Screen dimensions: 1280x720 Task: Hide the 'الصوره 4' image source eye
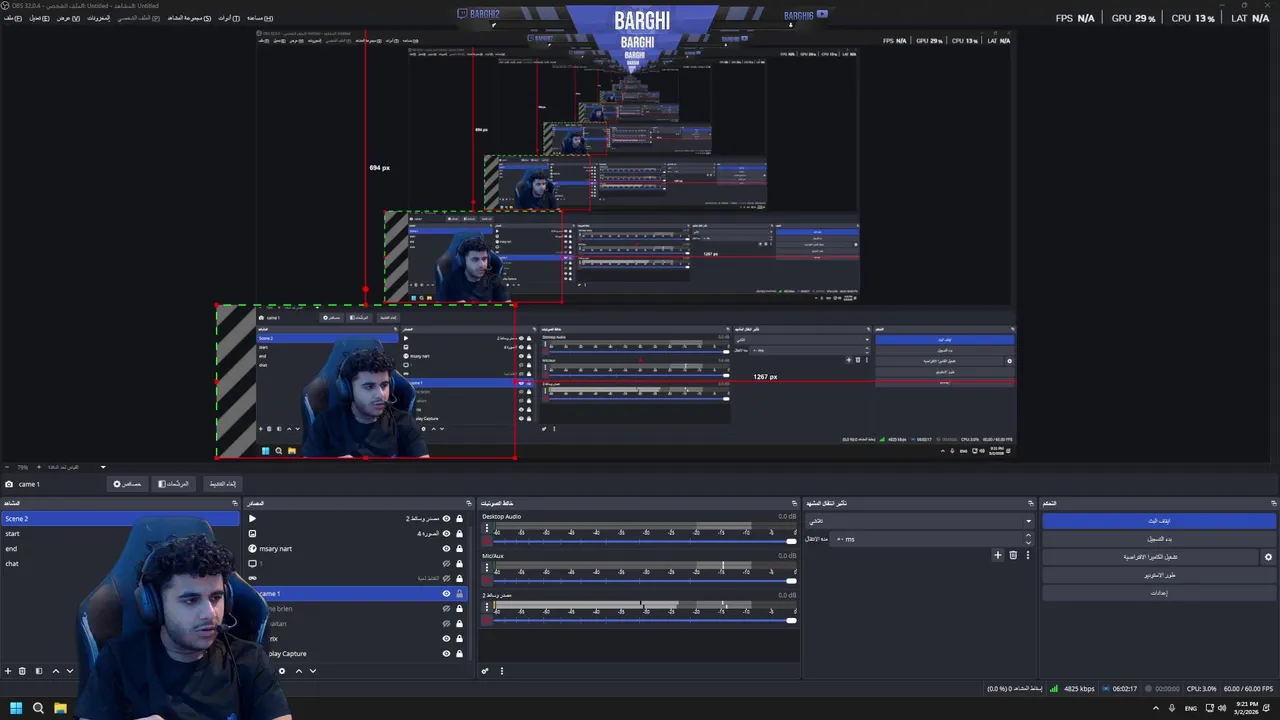click(447, 533)
